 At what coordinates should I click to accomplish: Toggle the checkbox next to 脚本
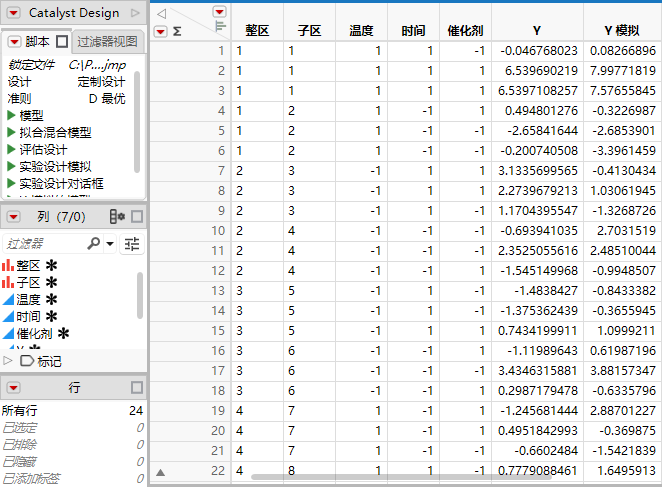click(62, 41)
